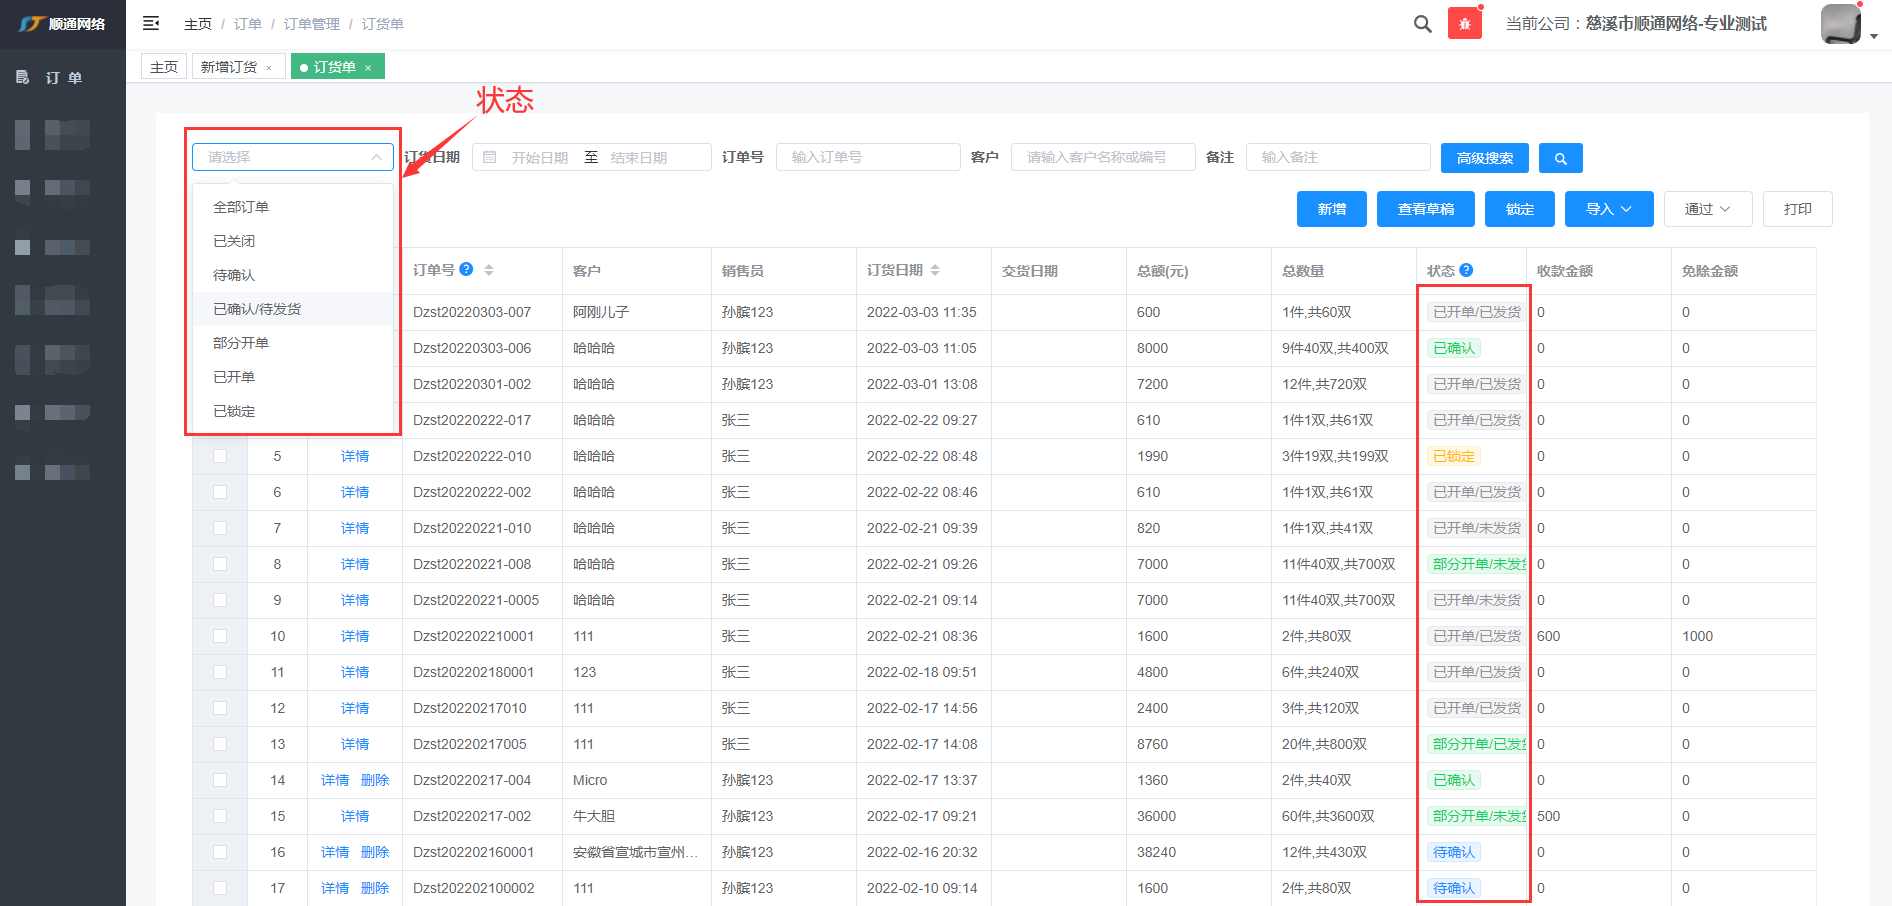Click the user avatar in top right
The image size is (1892, 906).
1840,24
